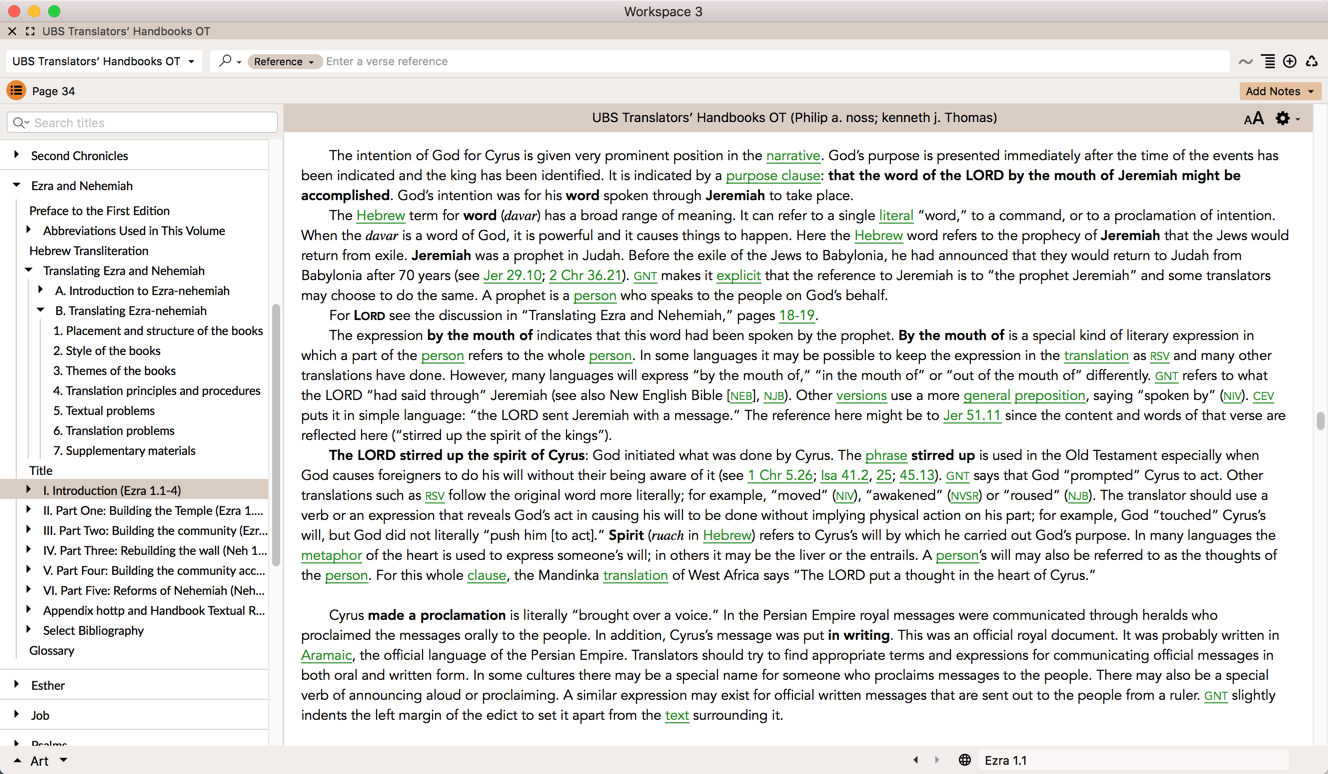Expand the Esther tree node
The image size is (1328, 774).
(x=16, y=685)
